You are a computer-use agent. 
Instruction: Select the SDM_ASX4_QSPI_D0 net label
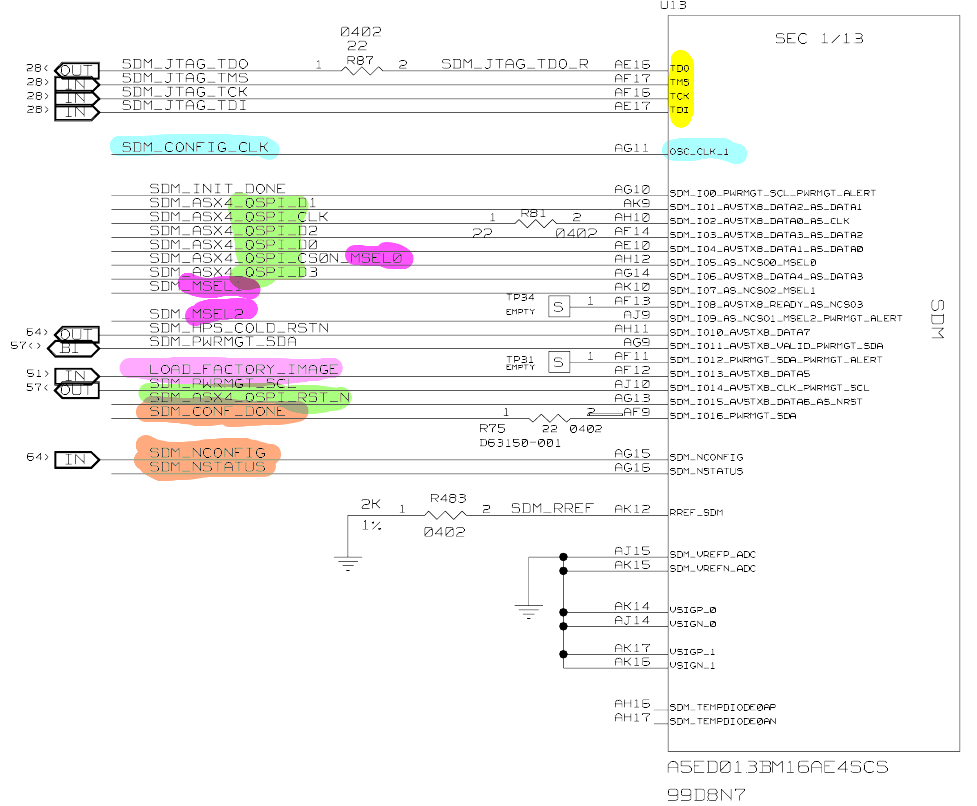pyautogui.click(x=233, y=244)
